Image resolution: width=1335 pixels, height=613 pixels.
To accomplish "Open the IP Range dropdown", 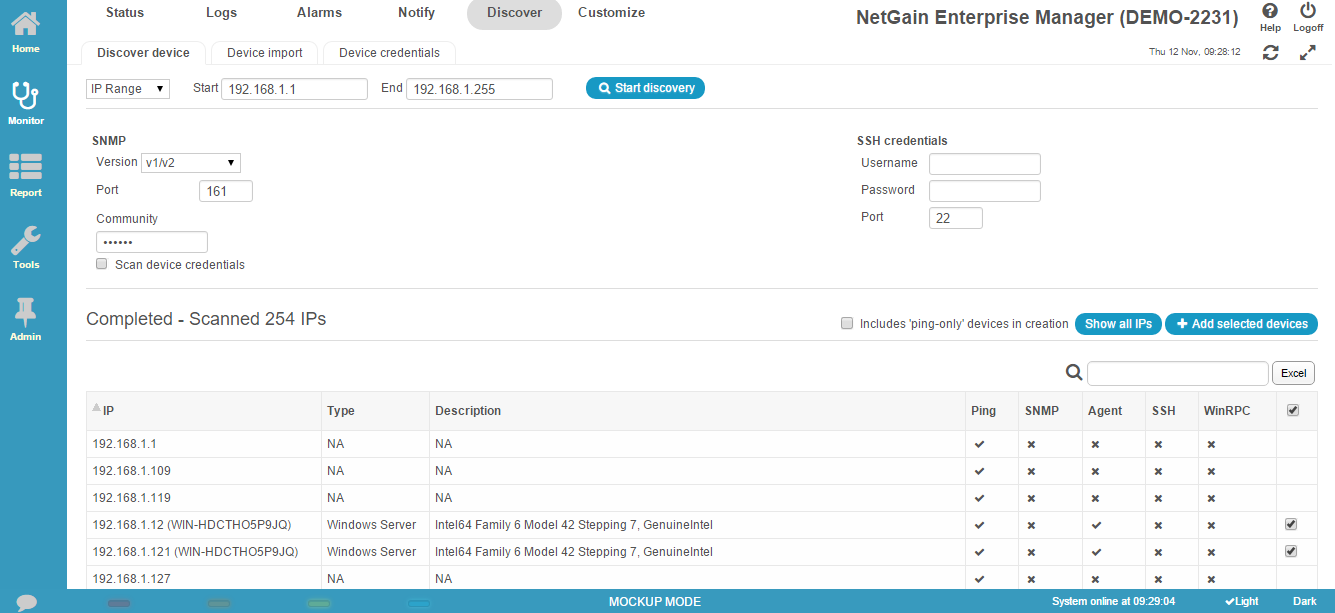I will coord(128,89).
